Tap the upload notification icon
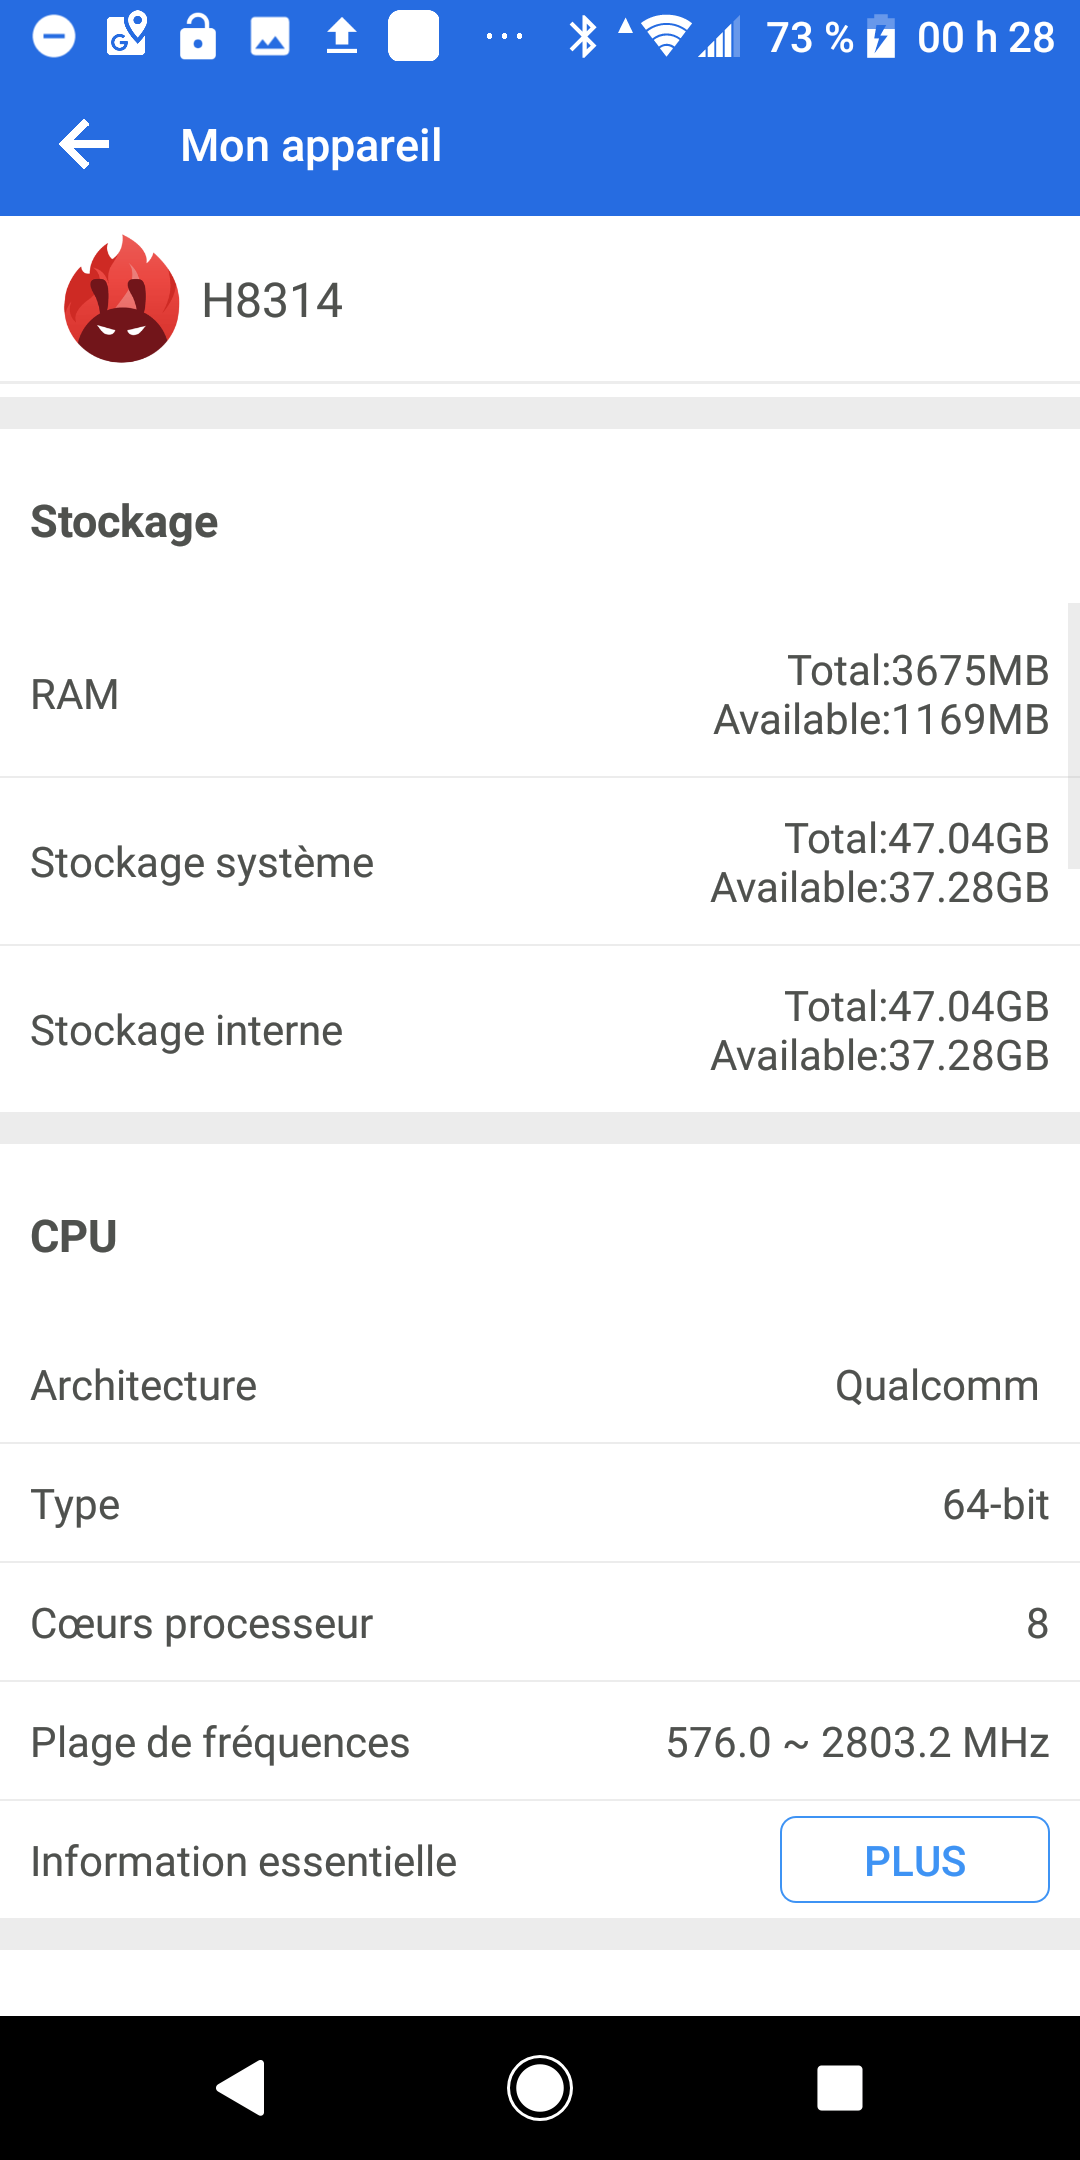Viewport: 1080px width, 2160px height. coord(342,38)
